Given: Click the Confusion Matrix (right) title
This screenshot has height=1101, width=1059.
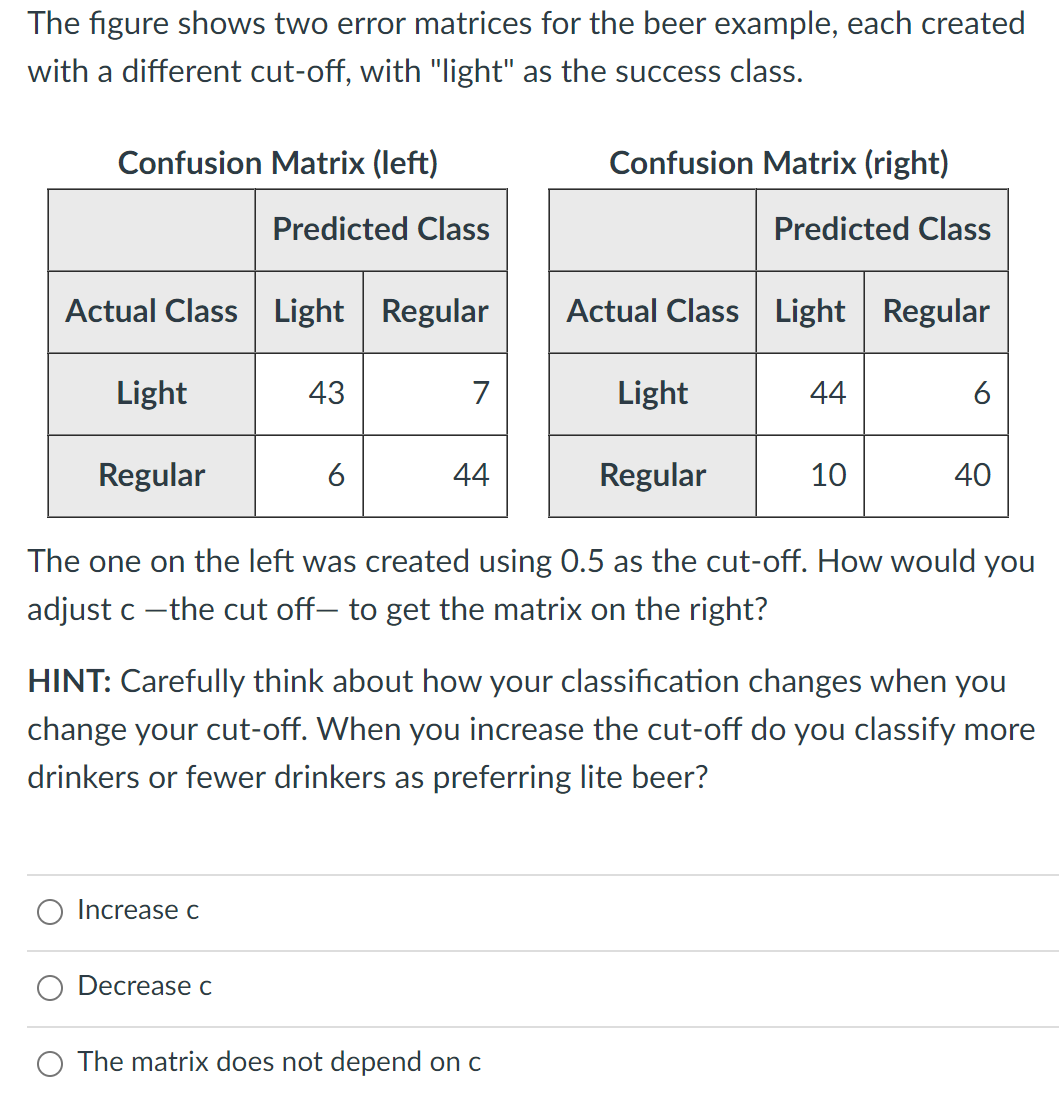Looking at the screenshot, I should click(x=780, y=164).
